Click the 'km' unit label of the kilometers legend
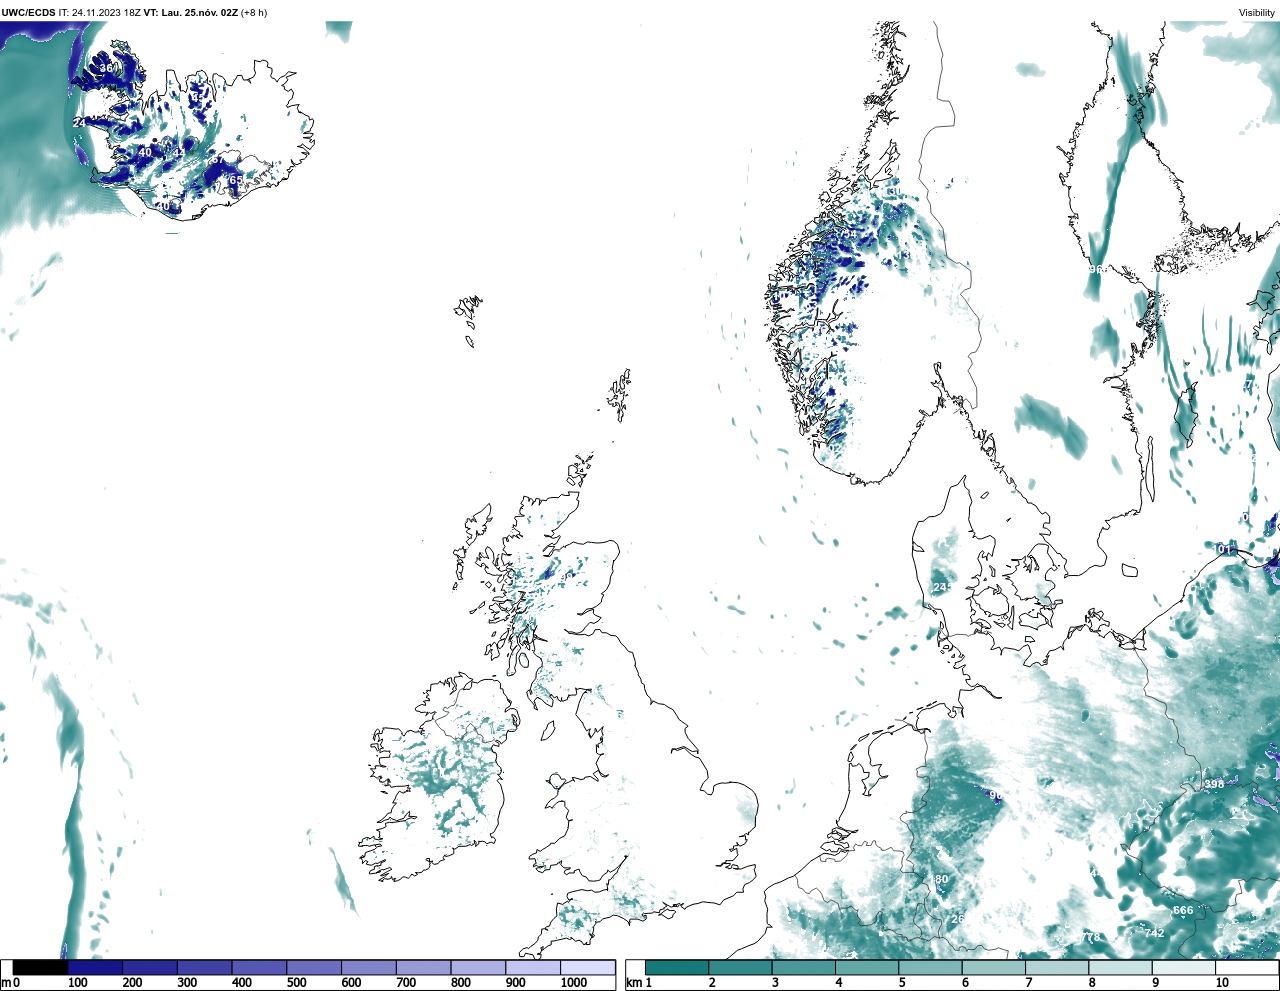This screenshot has width=1280, height=991. (x=633, y=983)
